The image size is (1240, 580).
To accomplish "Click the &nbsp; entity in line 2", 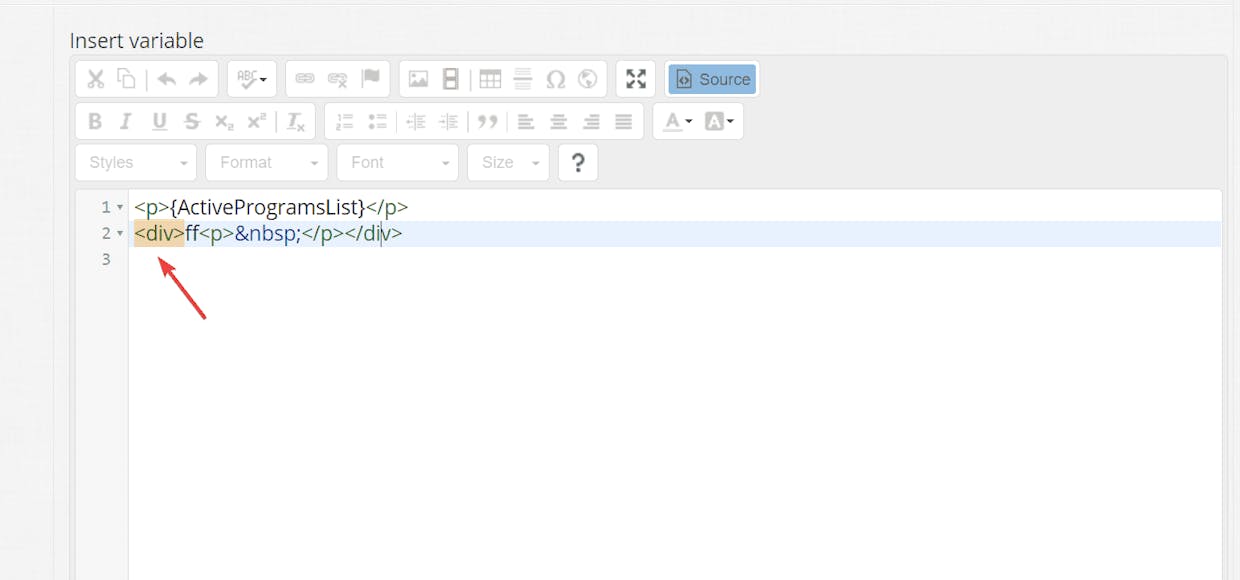I will tap(268, 234).
